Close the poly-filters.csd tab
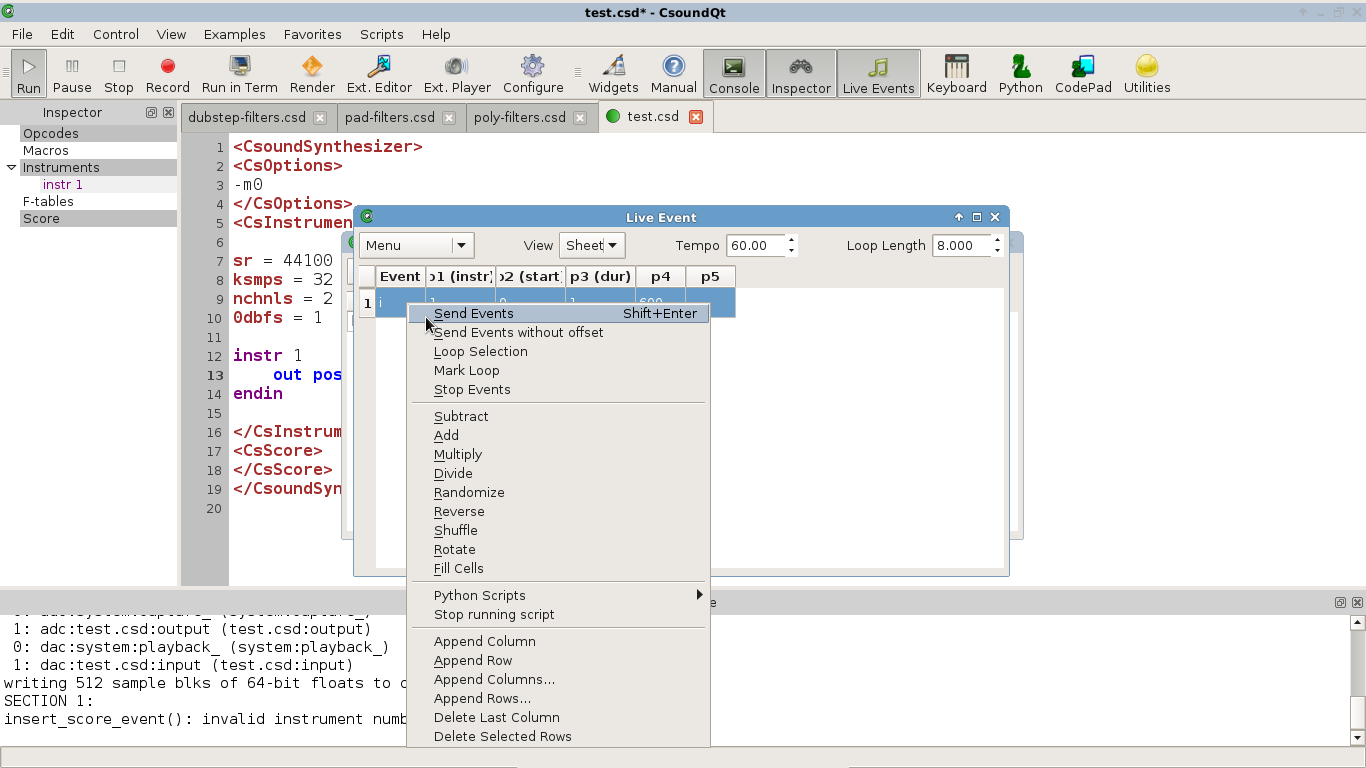Viewport: 1366px width, 768px height. tap(580, 117)
